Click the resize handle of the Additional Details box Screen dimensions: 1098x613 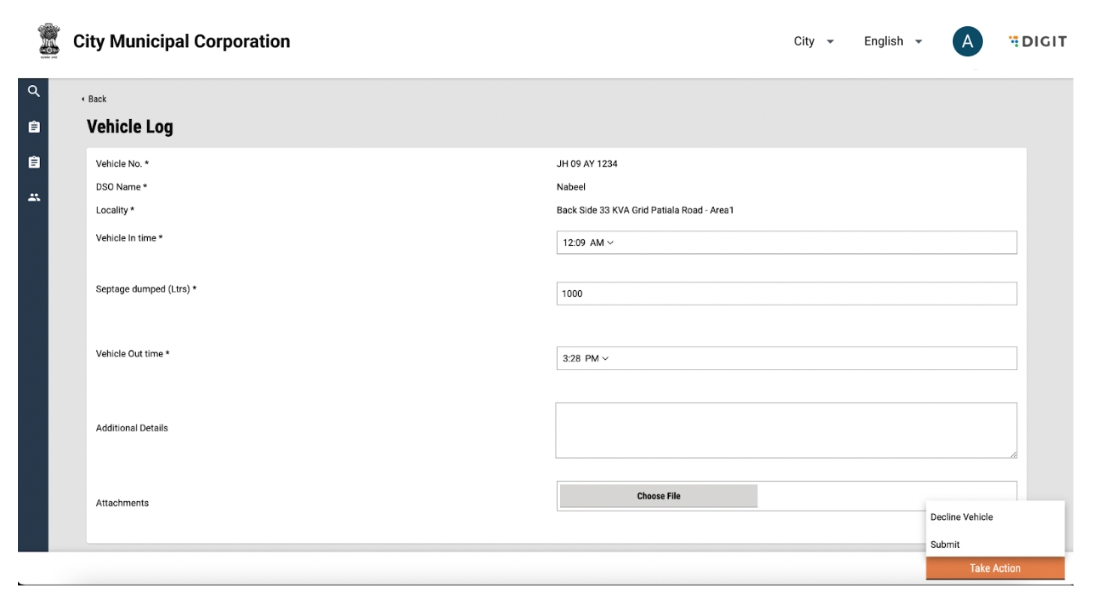(1012, 454)
